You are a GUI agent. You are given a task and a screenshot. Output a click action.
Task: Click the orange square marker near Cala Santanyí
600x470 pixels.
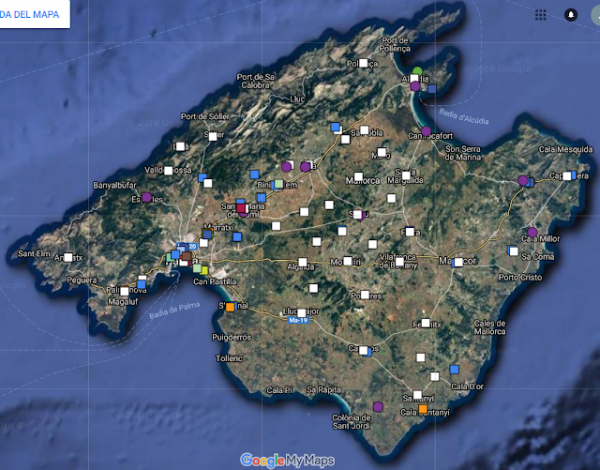pyautogui.click(x=423, y=410)
